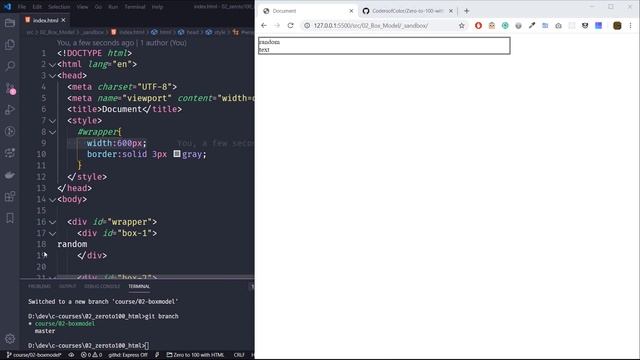Screen dimensions: 640x360
Task: Collapse the style tag fold on line 7
Action: [x=52, y=121]
